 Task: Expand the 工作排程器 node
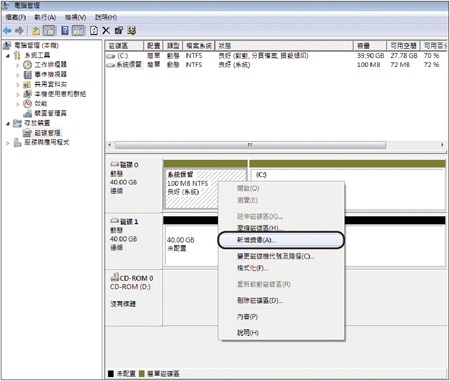[18, 65]
